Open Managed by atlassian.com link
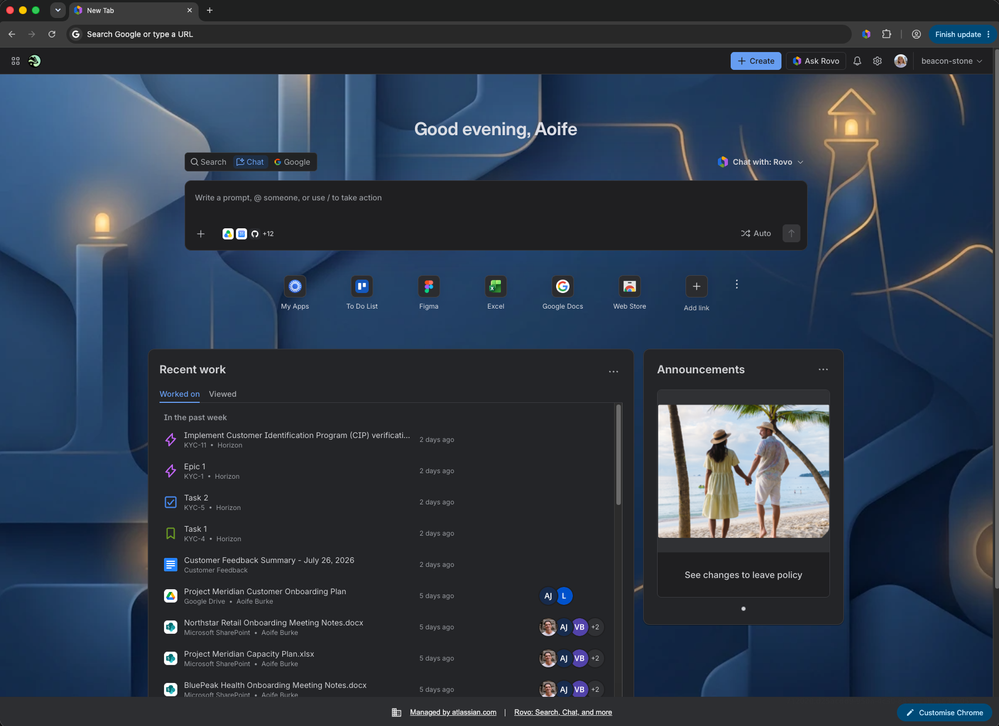This screenshot has width=999, height=726. point(453,713)
